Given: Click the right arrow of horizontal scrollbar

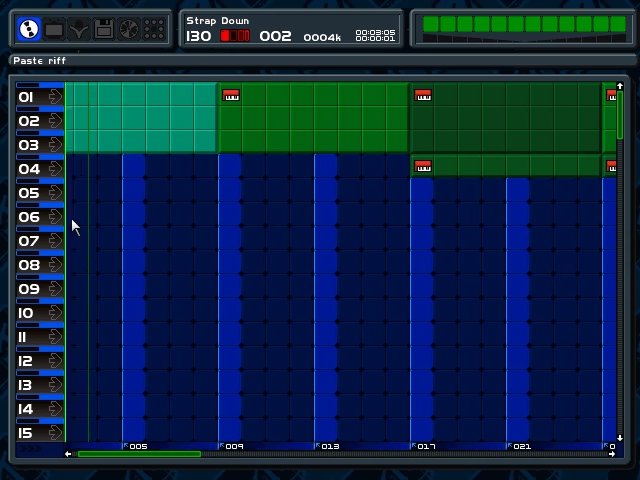Looking at the screenshot, I should pyautogui.click(x=612, y=454).
